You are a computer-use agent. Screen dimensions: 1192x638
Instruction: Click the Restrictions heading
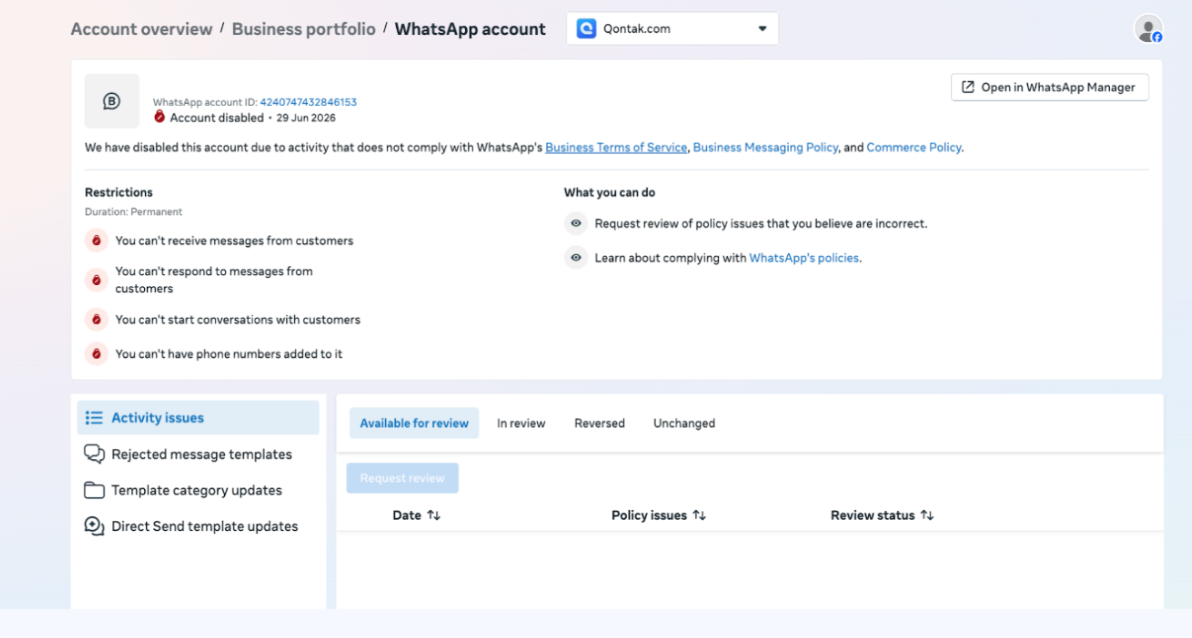pos(119,192)
